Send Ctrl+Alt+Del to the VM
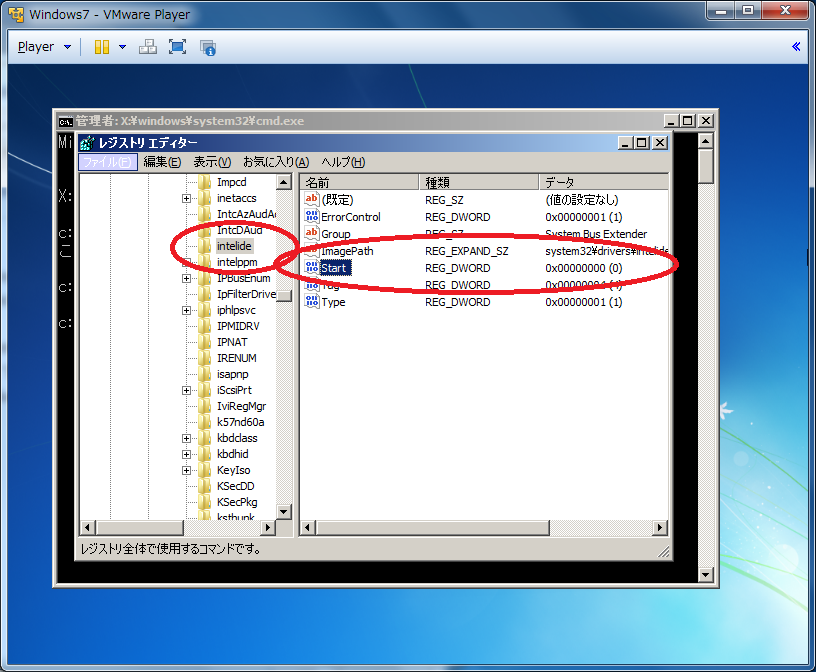The width and height of the screenshot is (816, 672). 148,47
